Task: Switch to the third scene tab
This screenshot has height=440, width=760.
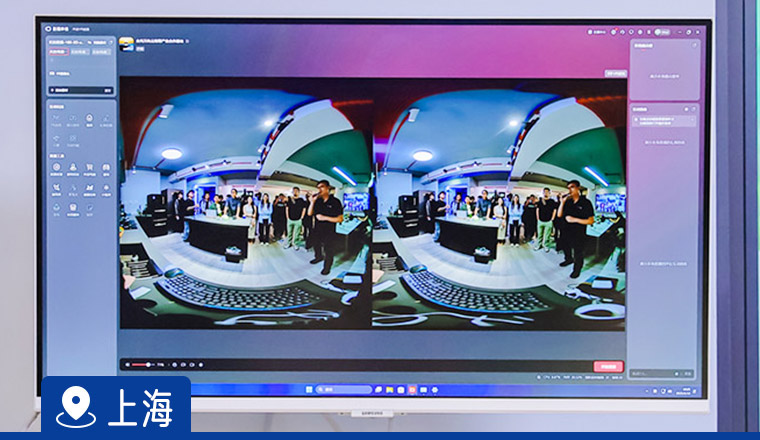Action: (100, 52)
